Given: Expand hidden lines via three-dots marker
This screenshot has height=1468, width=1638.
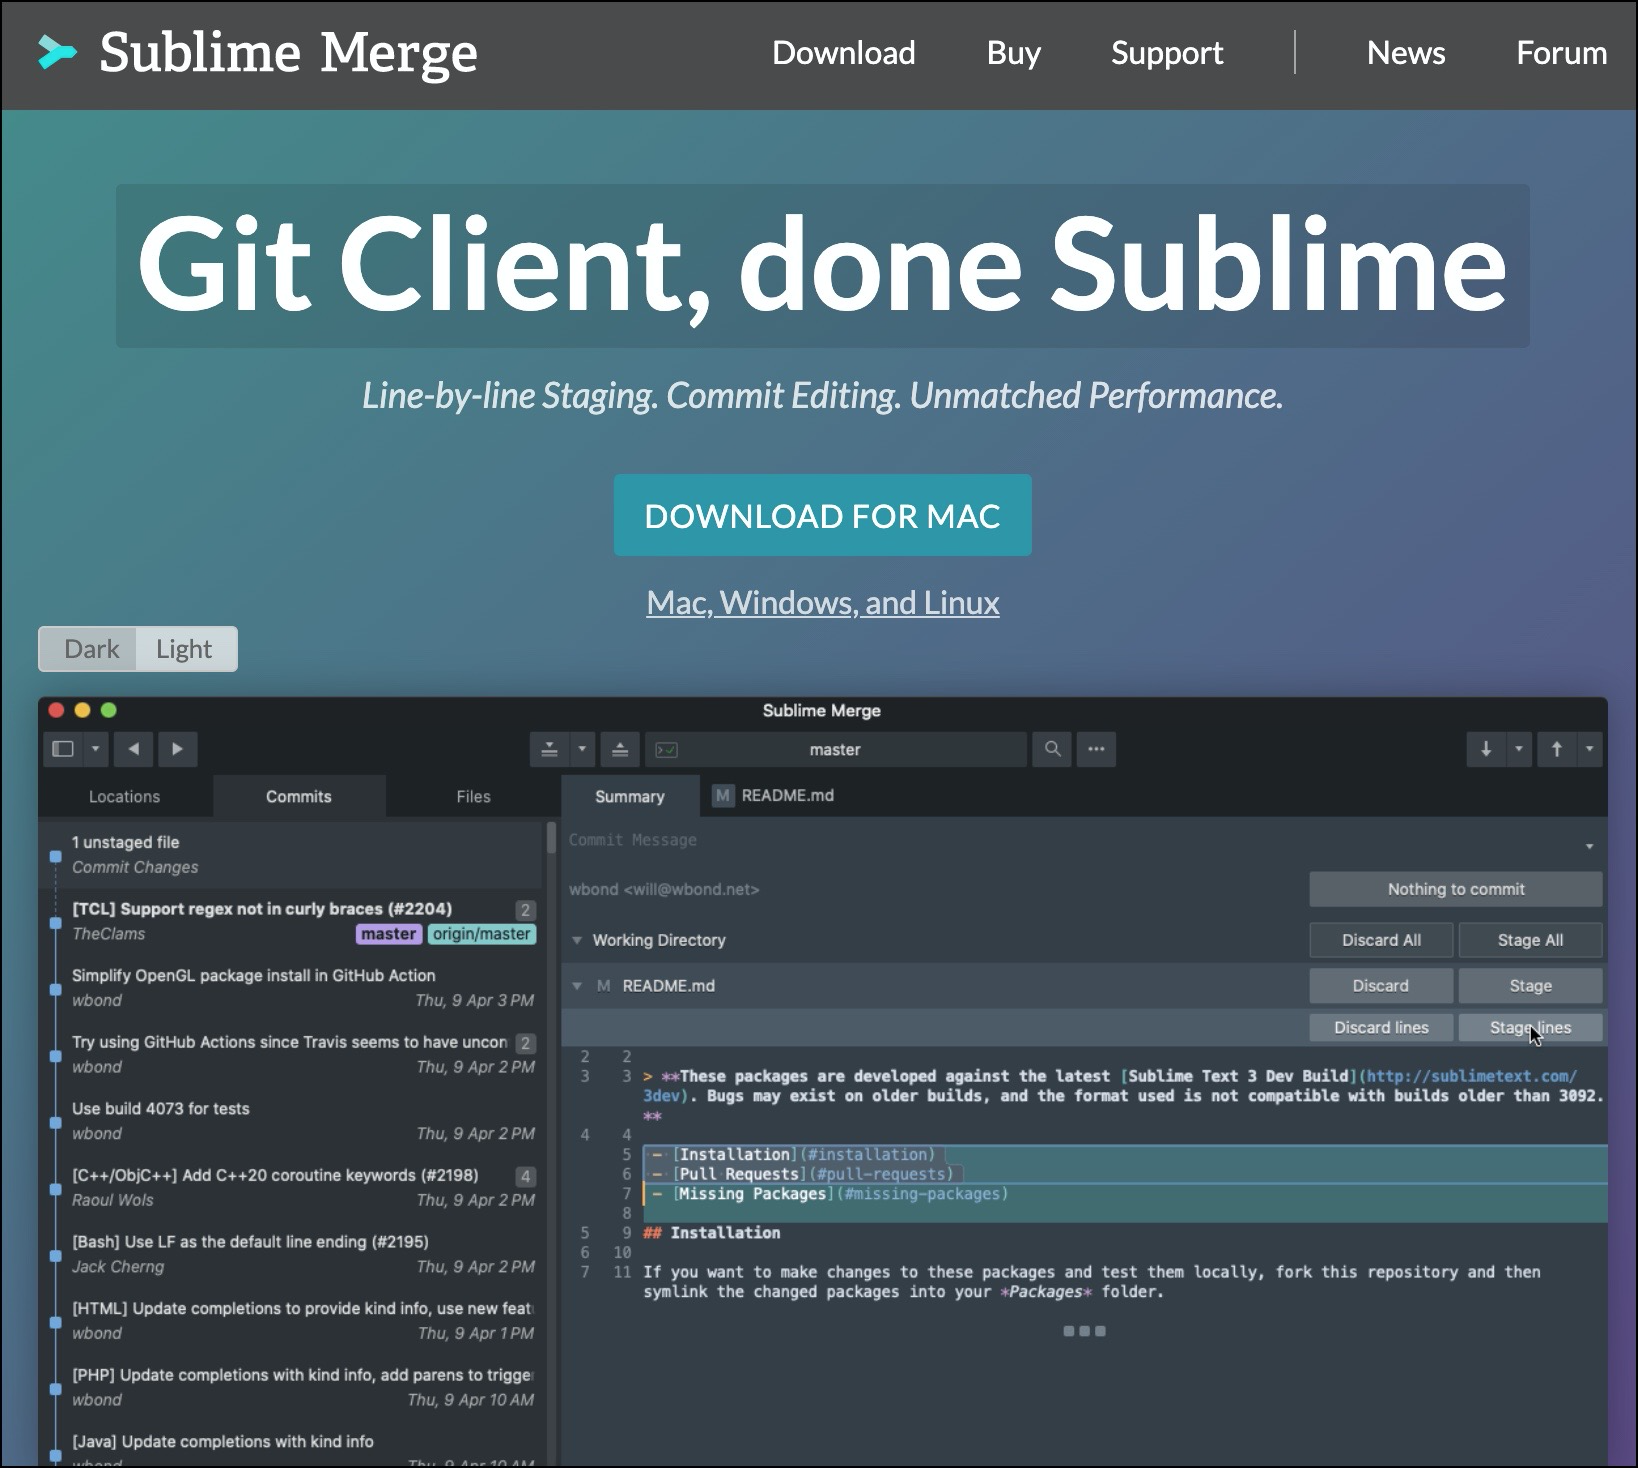Looking at the screenshot, I should [1084, 1331].
